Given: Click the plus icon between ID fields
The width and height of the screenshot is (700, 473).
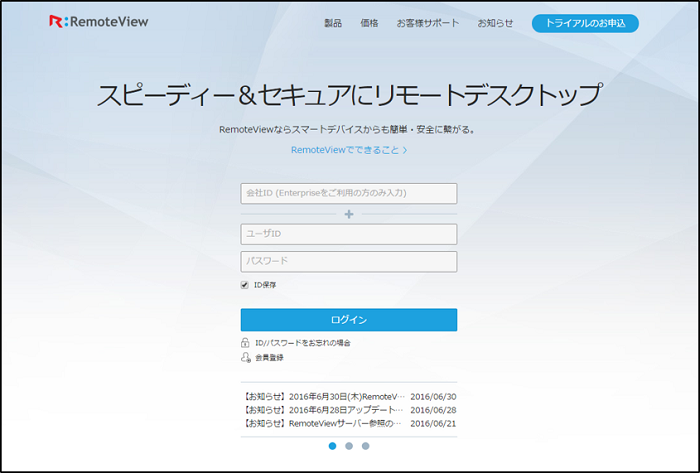Looking at the screenshot, I should tap(349, 214).
